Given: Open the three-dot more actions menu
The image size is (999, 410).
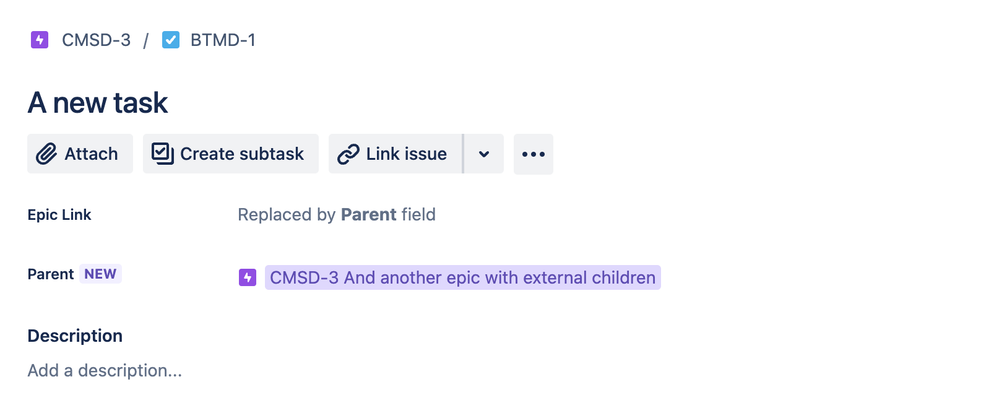Looking at the screenshot, I should click(533, 154).
